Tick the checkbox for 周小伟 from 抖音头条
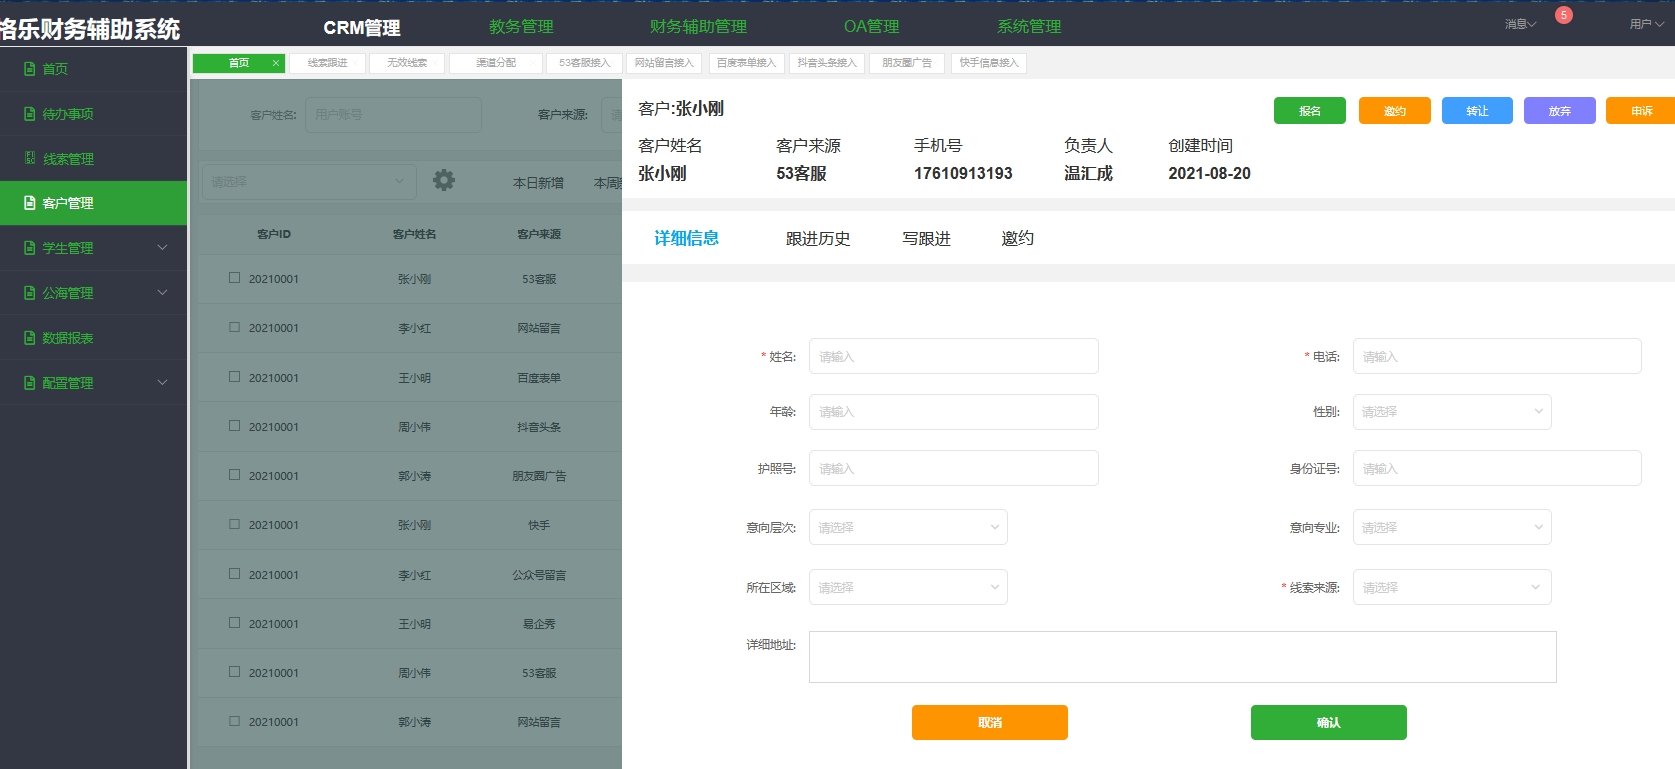Screen dimensions: 1675x769 pos(234,426)
